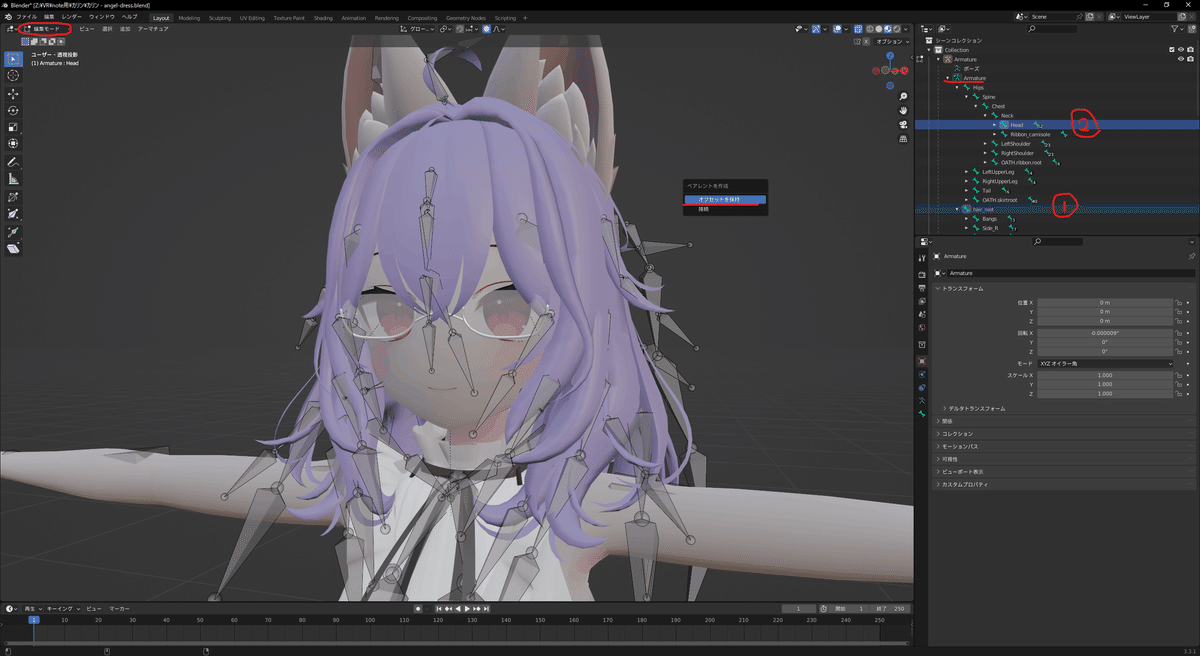Select the Shear tool in toolbar
The height and width of the screenshot is (656, 1200).
[13, 249]
